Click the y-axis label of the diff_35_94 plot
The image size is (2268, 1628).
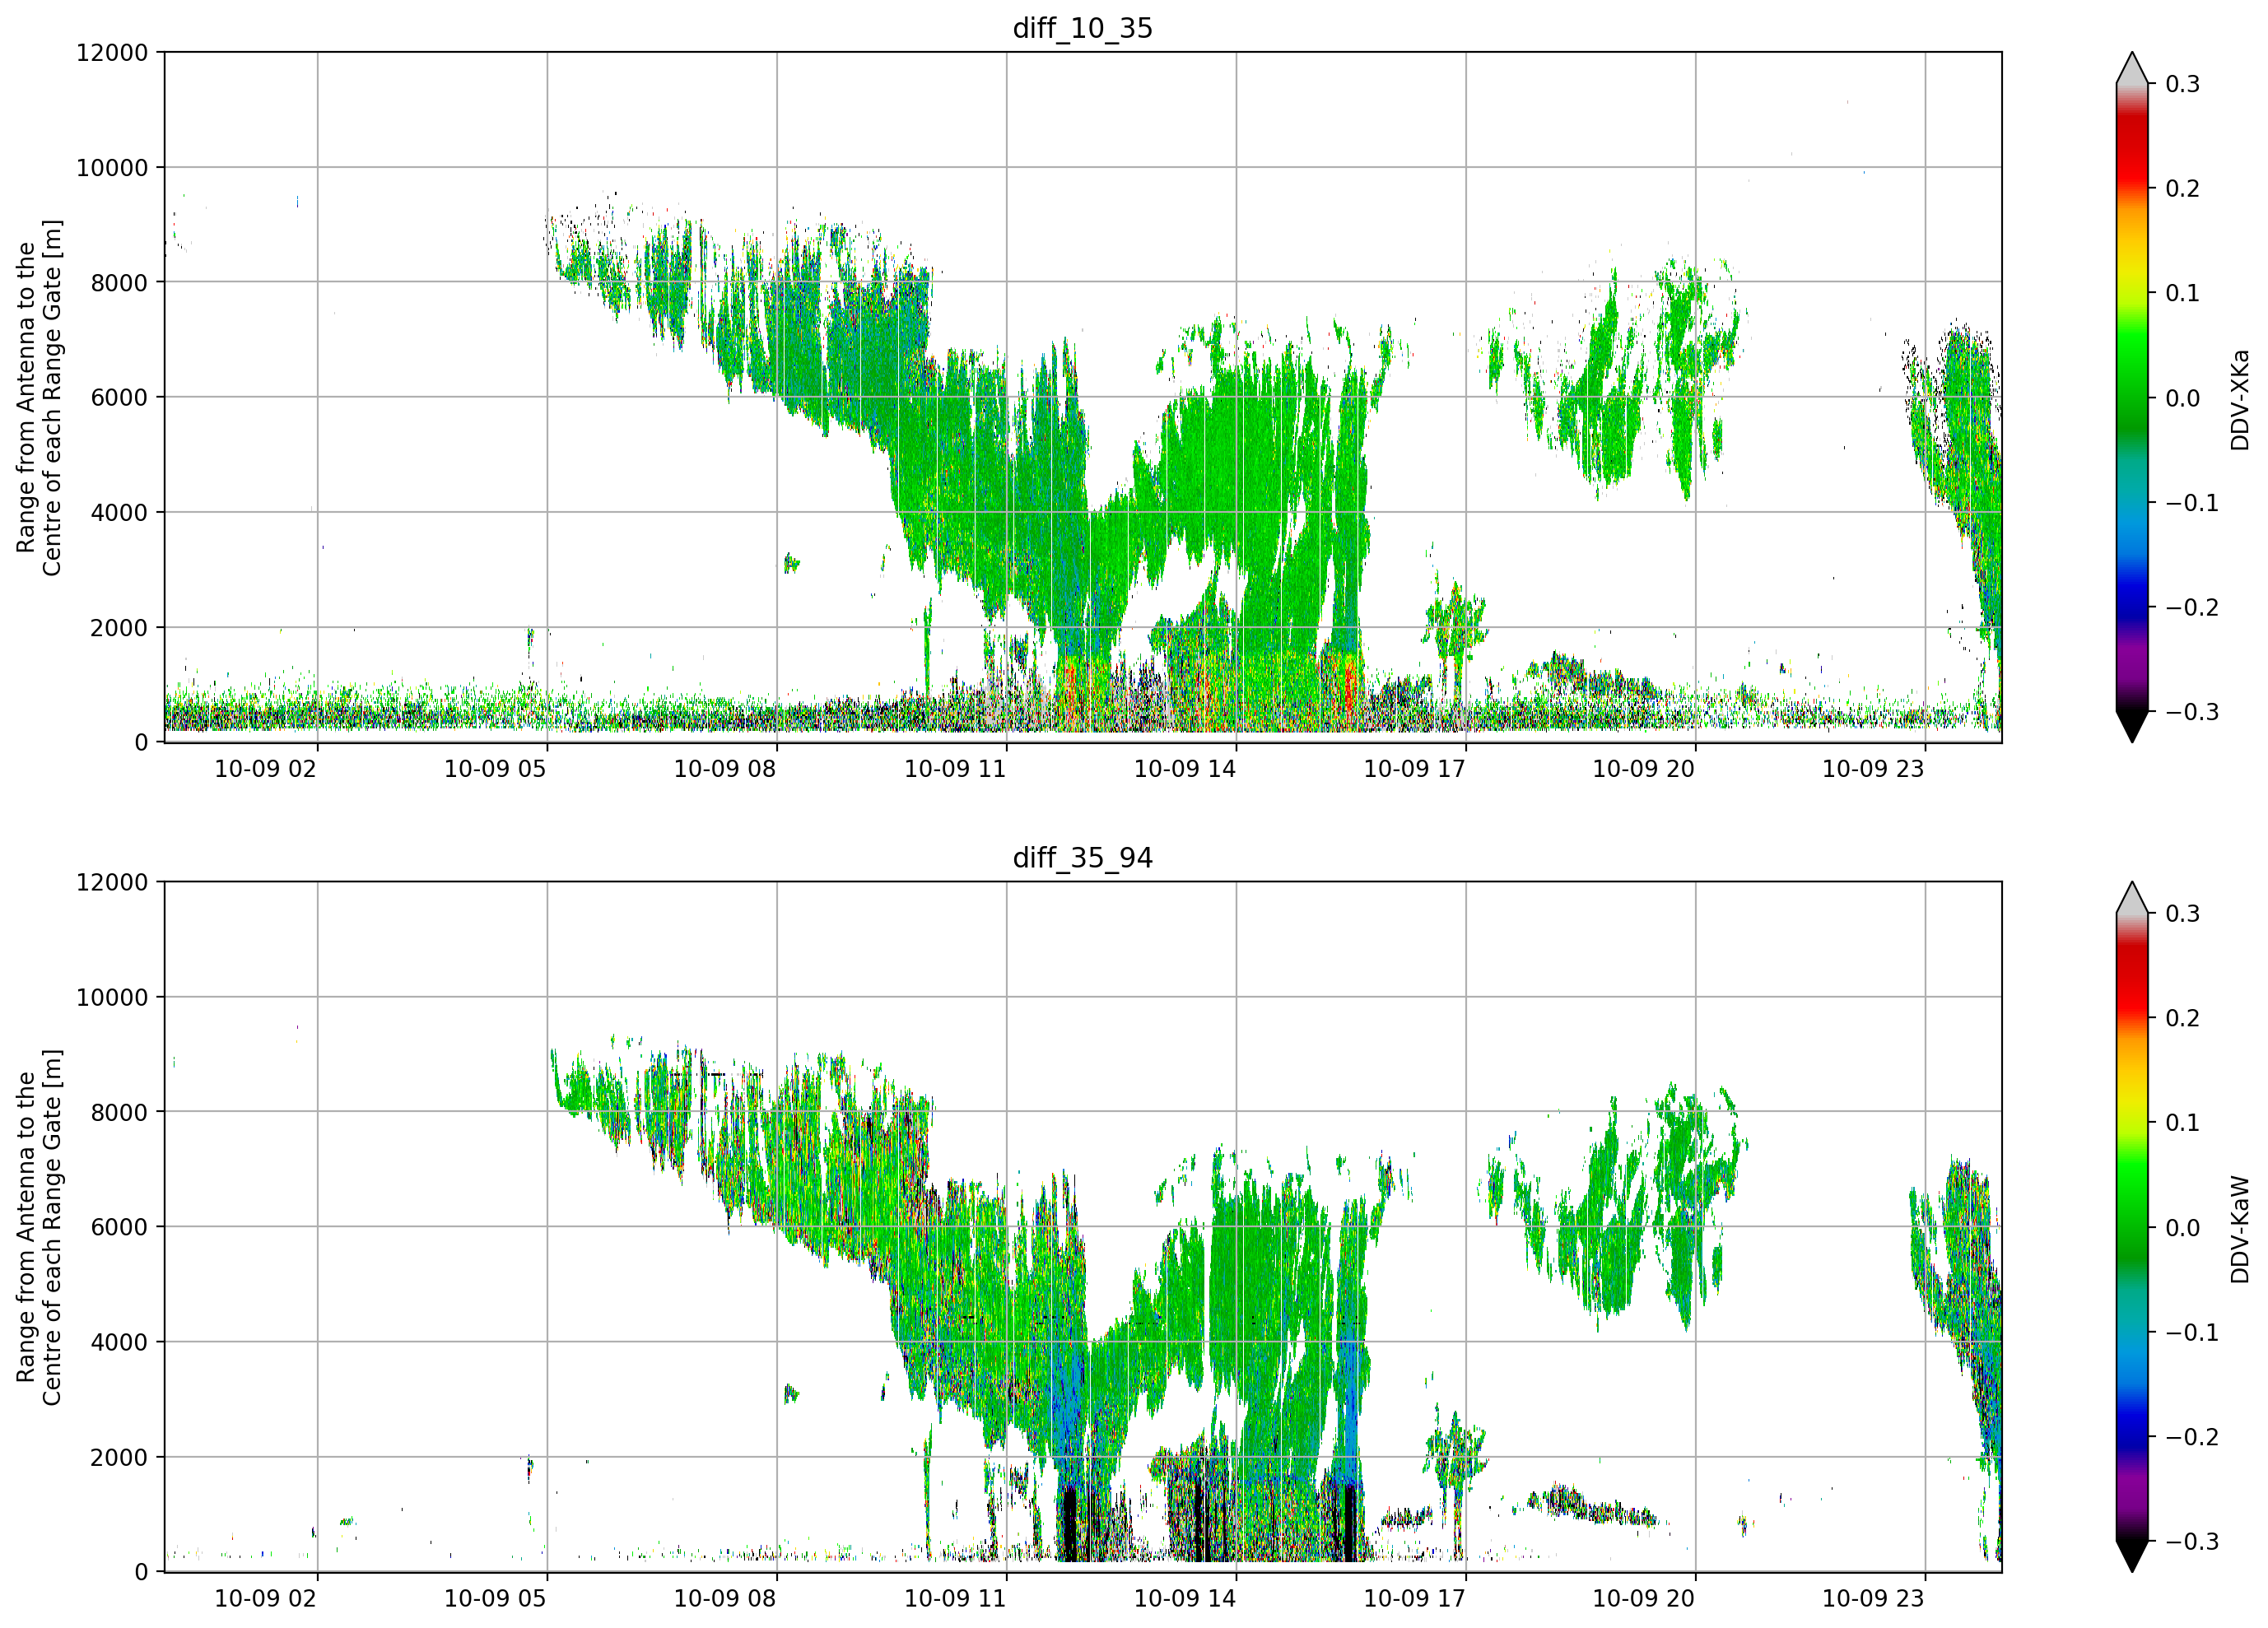39,1227
